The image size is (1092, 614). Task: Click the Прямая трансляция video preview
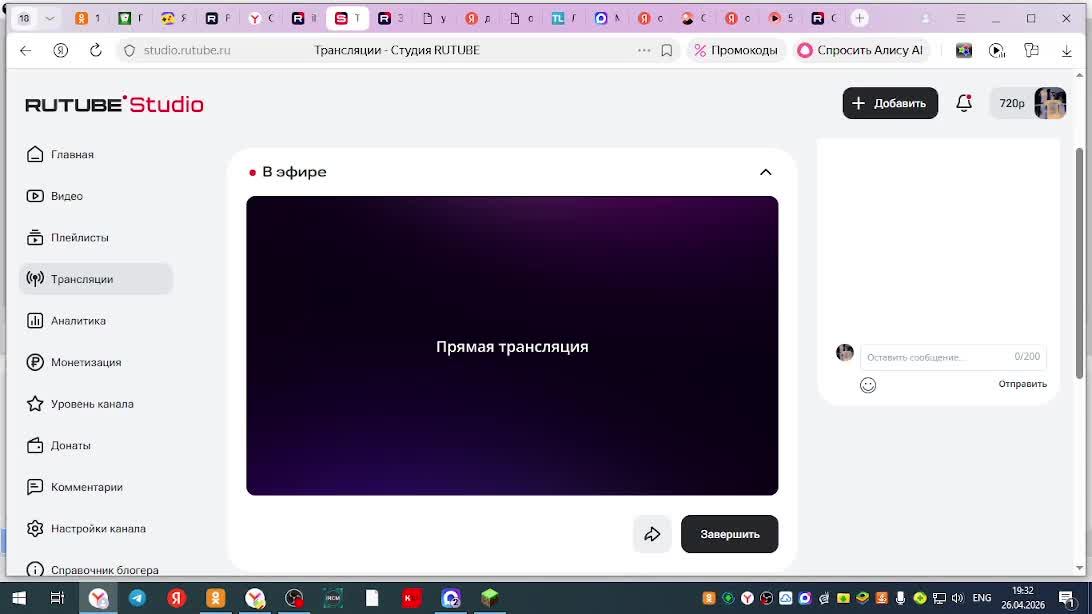(512, 346)
